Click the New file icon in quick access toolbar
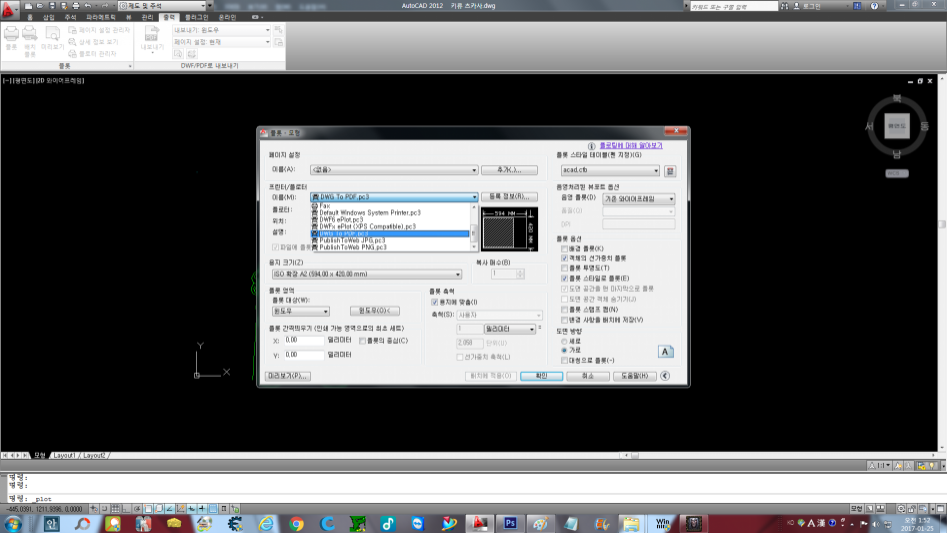 [28, 5]
